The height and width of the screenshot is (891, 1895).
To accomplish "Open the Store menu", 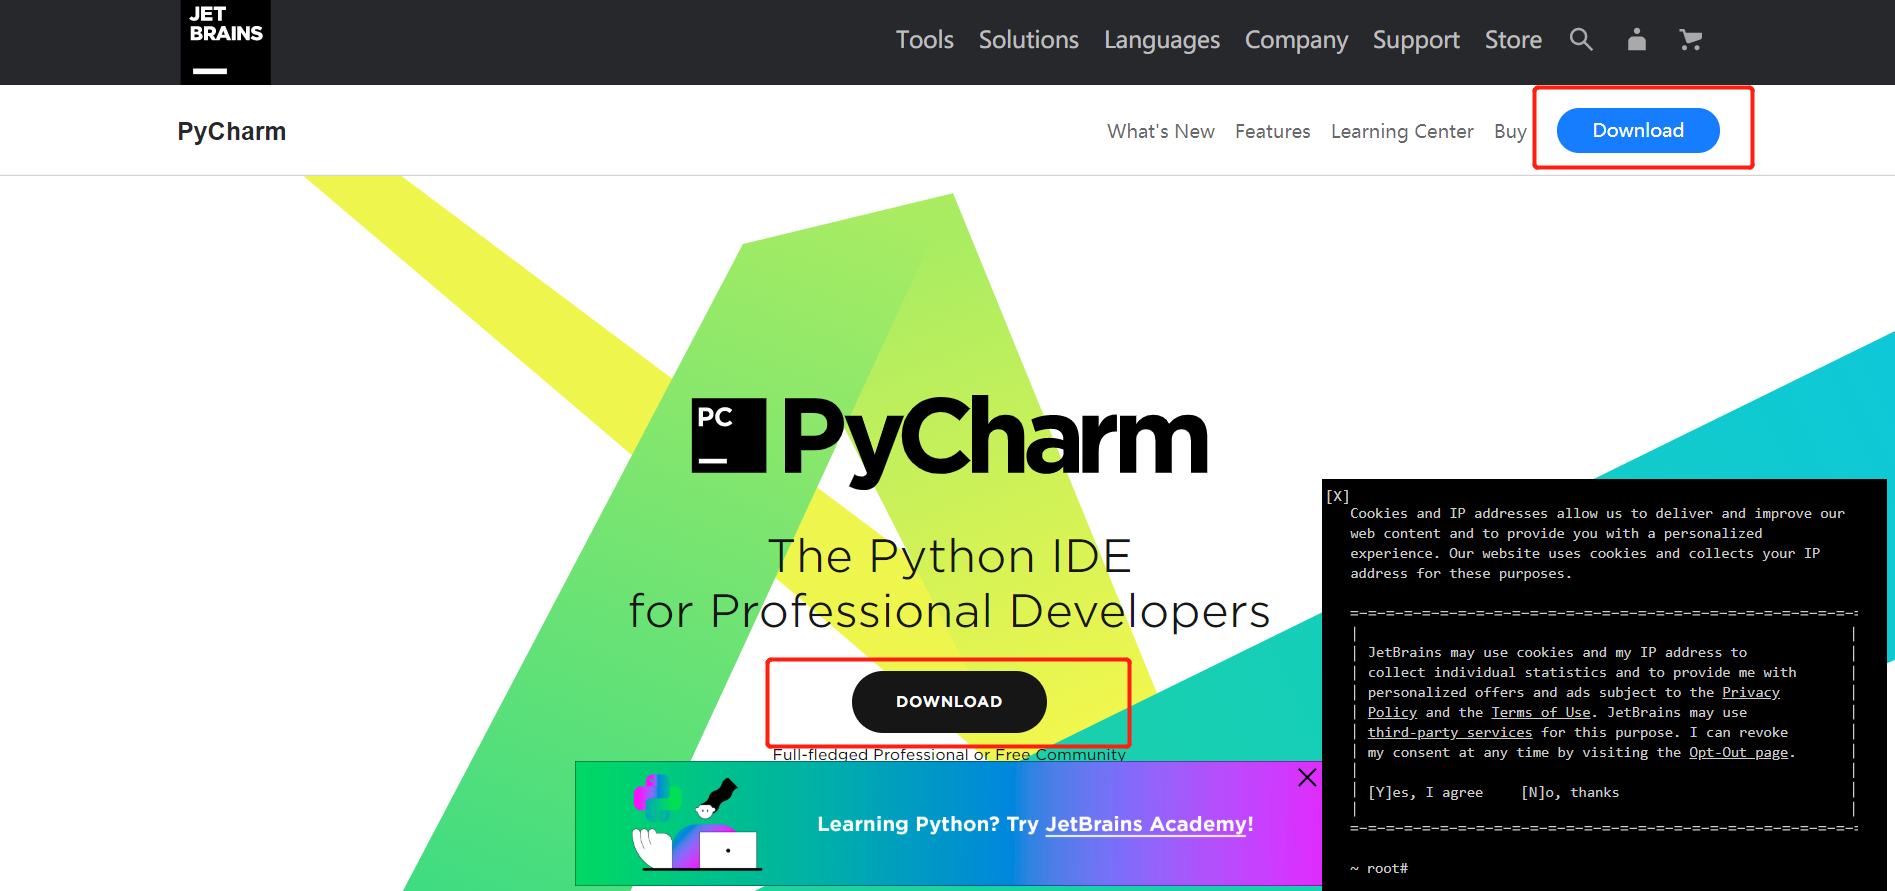I will tap(1513, 40).
